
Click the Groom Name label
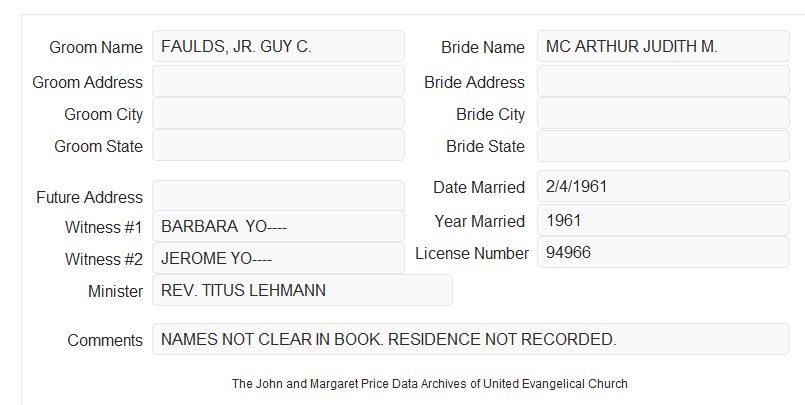[x=96, y=47]
